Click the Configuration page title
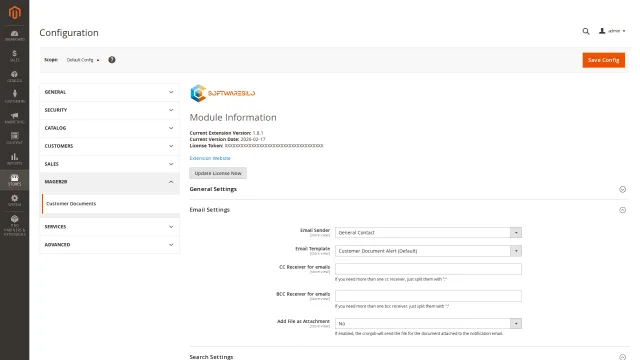 coord(69,33)
